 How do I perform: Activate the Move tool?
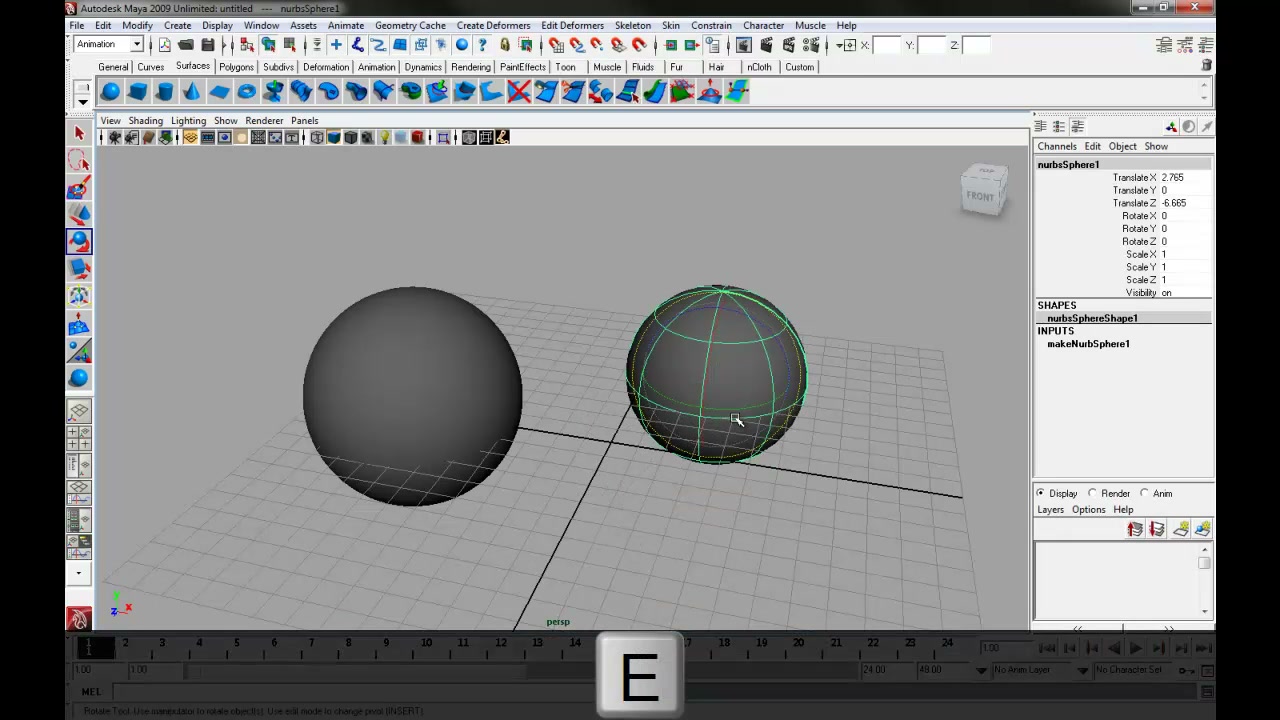(x=79, y=215)
